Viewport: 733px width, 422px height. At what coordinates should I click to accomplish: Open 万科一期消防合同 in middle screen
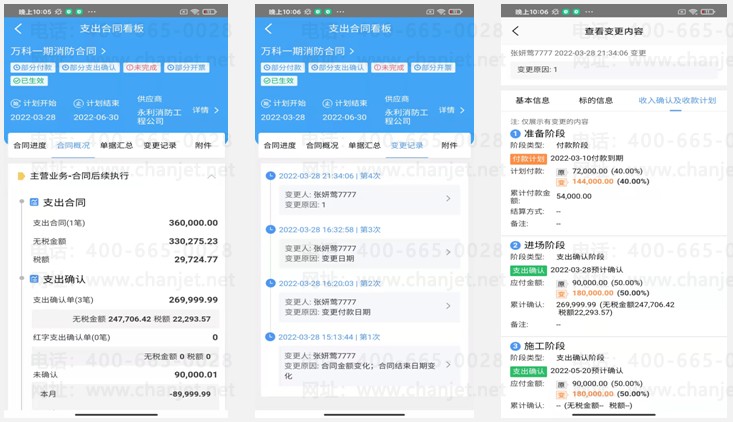tap(308, 51)
